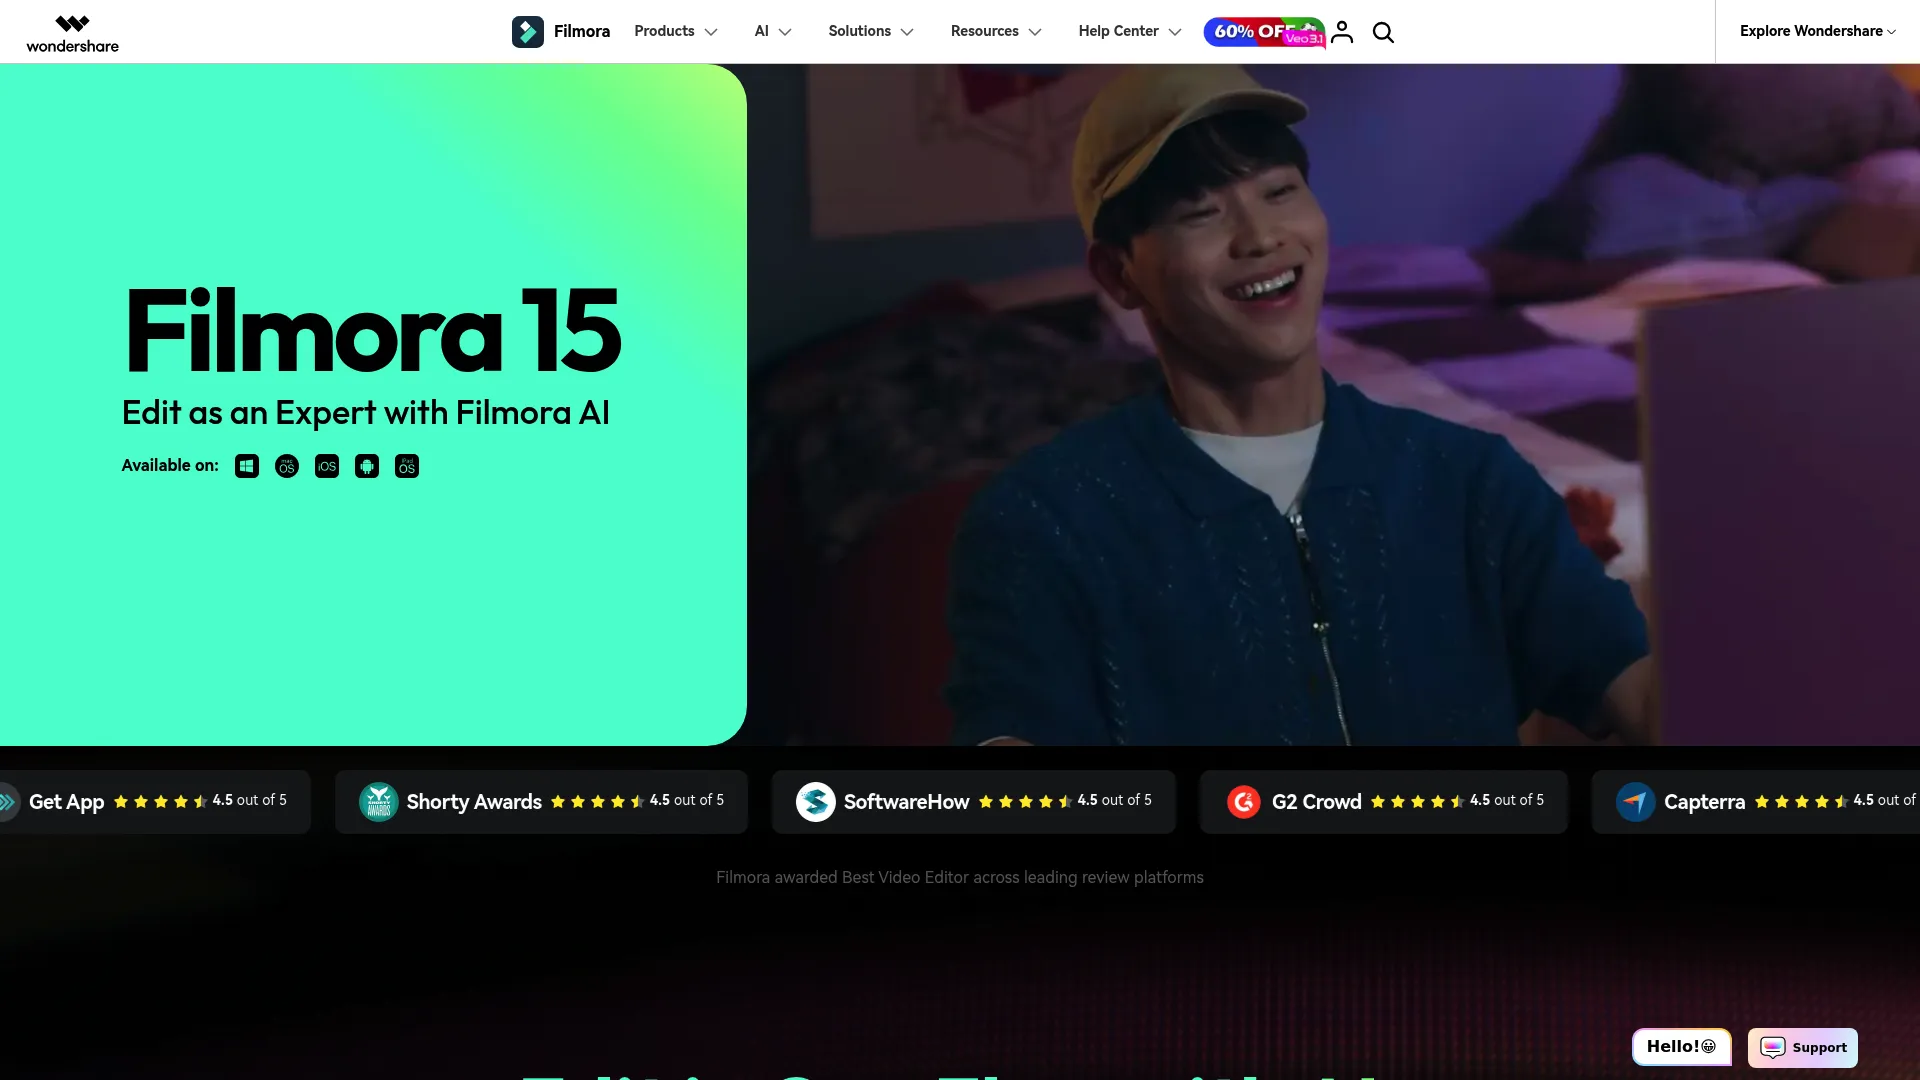Click the "Filmora awarded Best Video Editor" caption

pos(960,877)
